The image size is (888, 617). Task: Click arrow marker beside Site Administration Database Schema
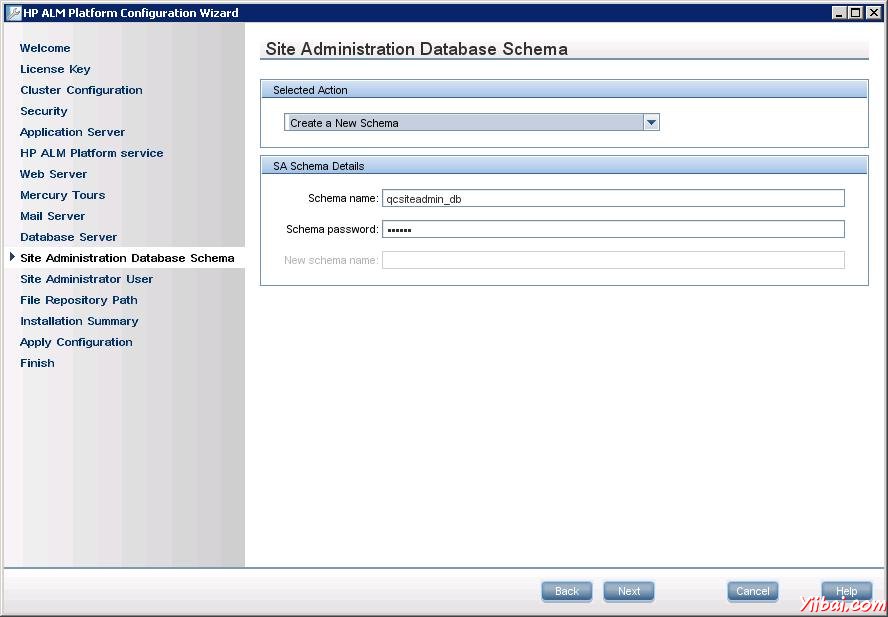(x=12, y=258)
